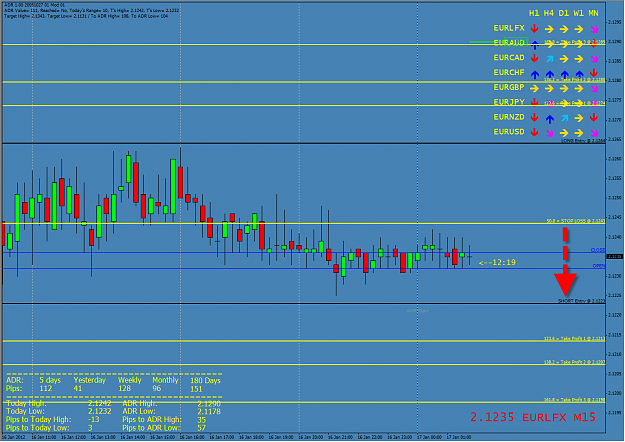Click the EURAUD MN red down arrow
This screenshot has height=442, width=625.
pos(594,43)
